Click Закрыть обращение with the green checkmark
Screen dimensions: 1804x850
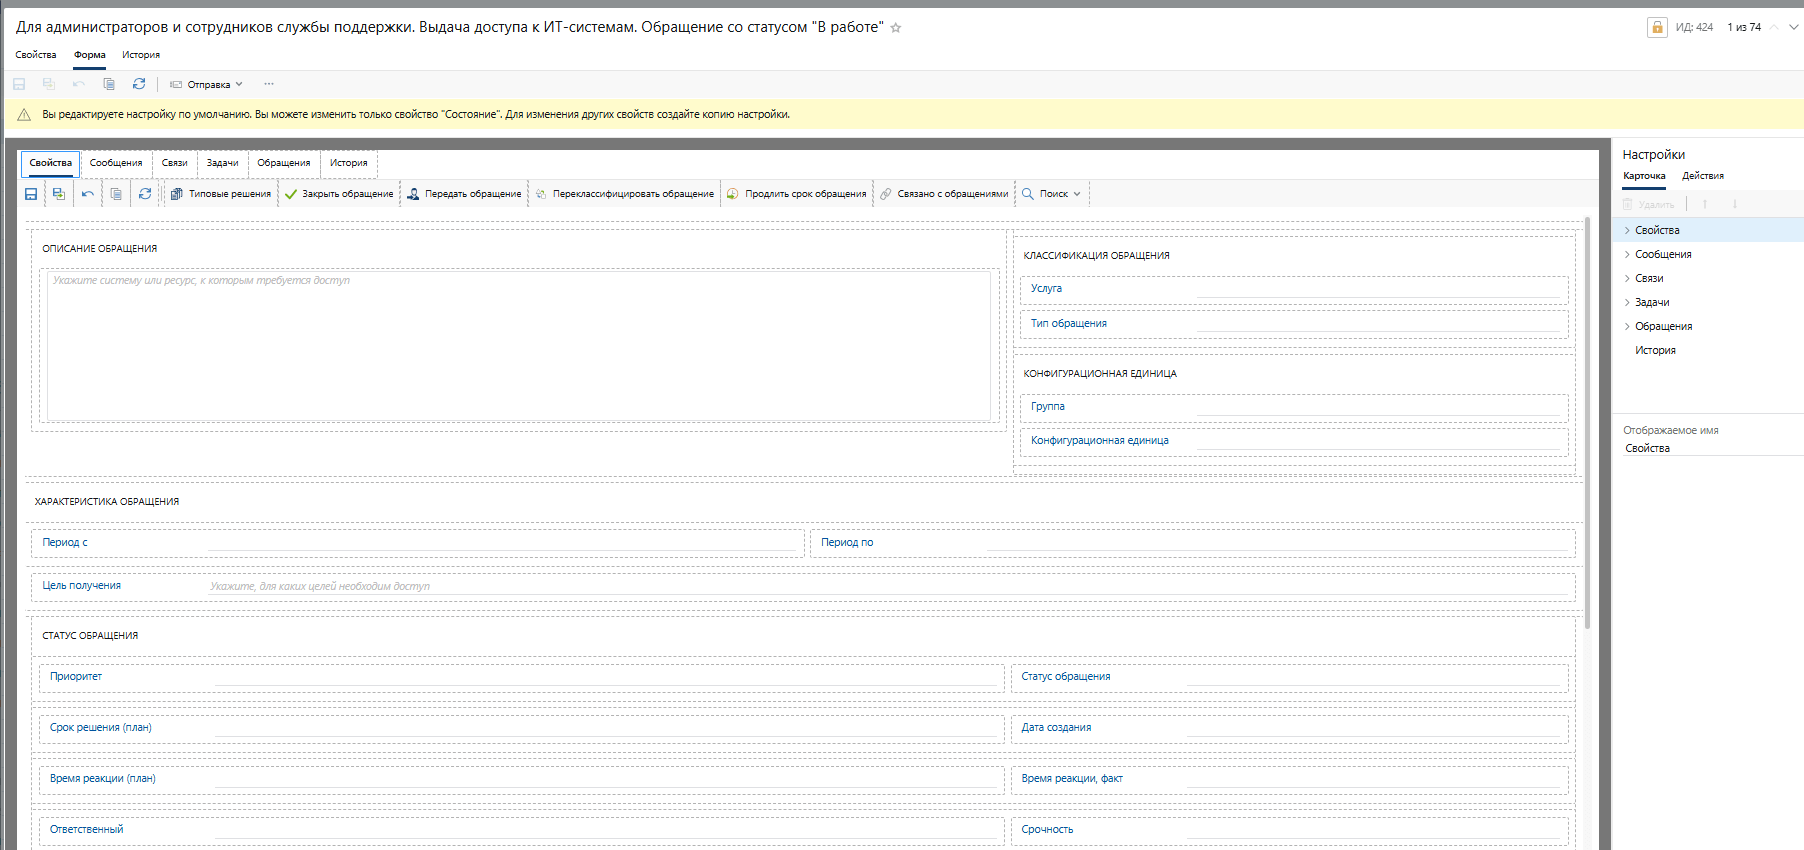pyautogui.click(x=339, y=194)
